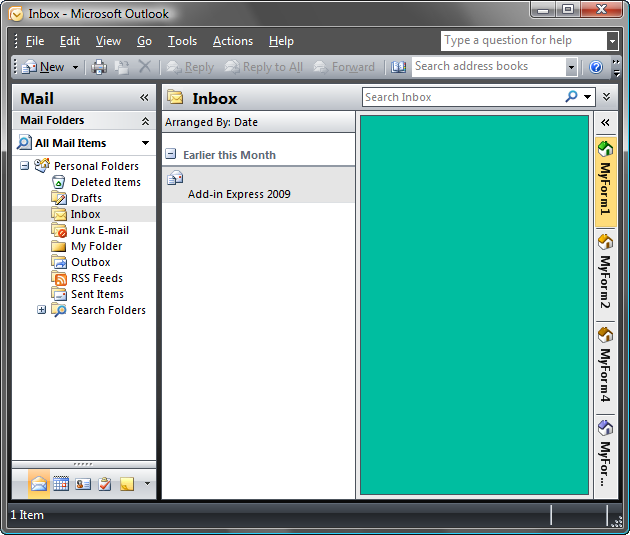Switch to the MyForm2 tab

tap(605, 275)
